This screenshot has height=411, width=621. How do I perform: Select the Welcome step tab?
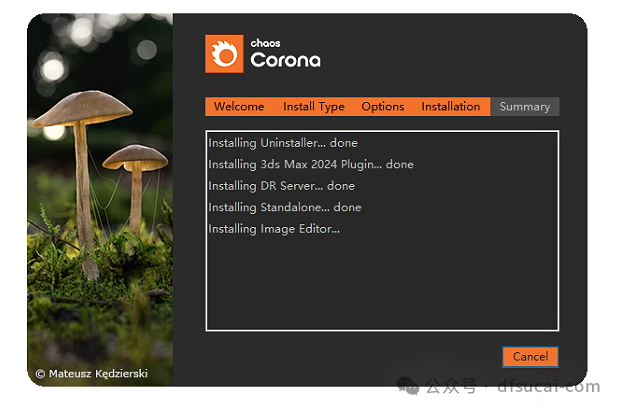239,107
